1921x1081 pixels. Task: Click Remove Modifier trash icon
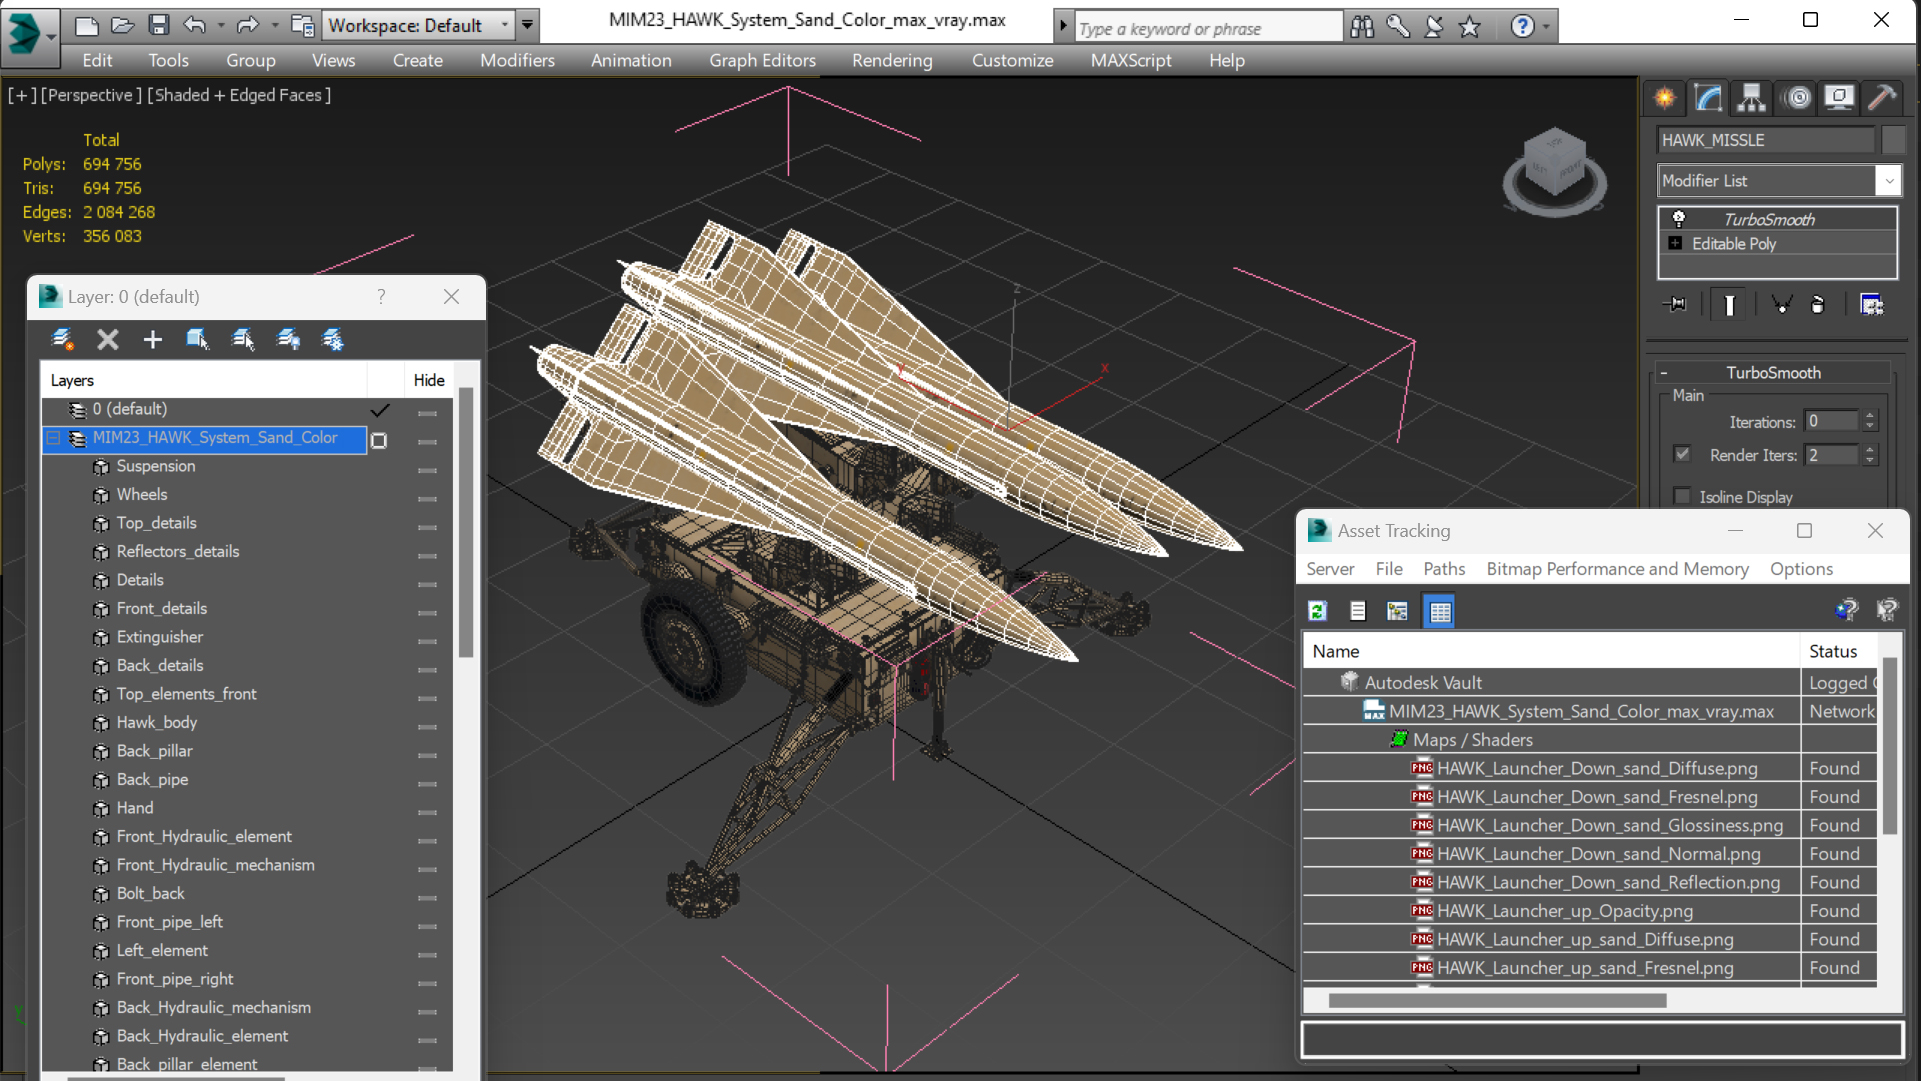(x=1818, y=304)
